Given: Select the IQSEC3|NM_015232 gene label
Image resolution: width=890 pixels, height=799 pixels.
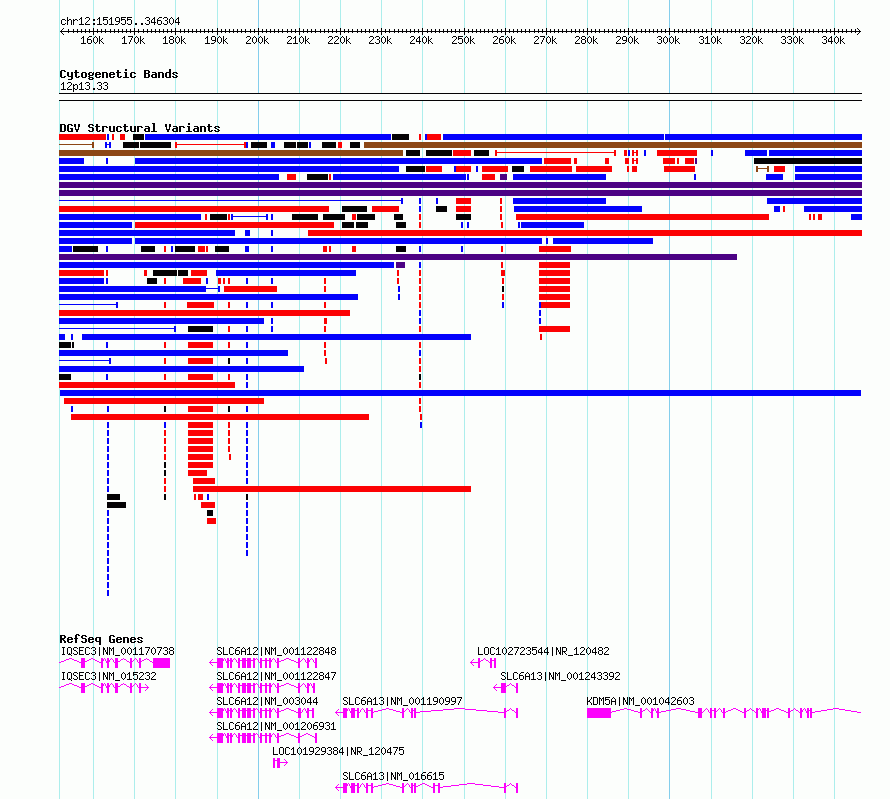Looking at the screenshot, I should (108, 676).
